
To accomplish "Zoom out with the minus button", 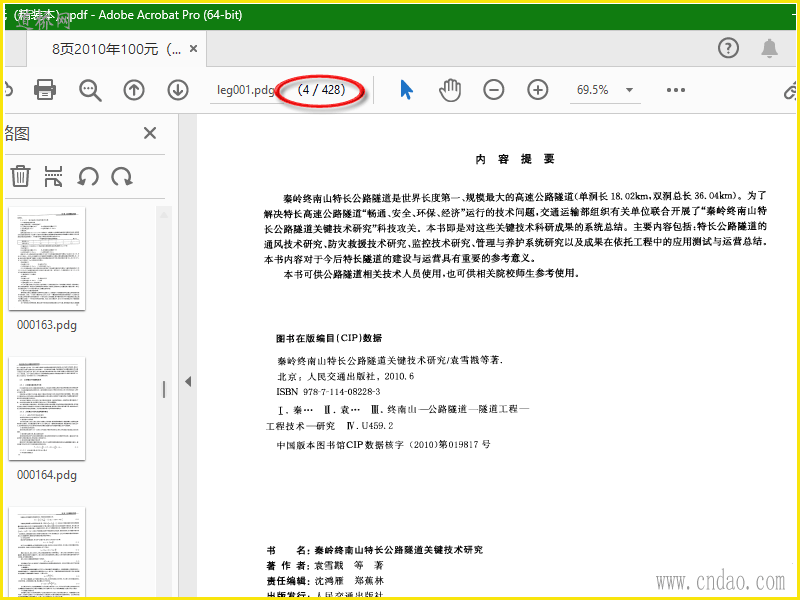I will [x=494, y=90].
